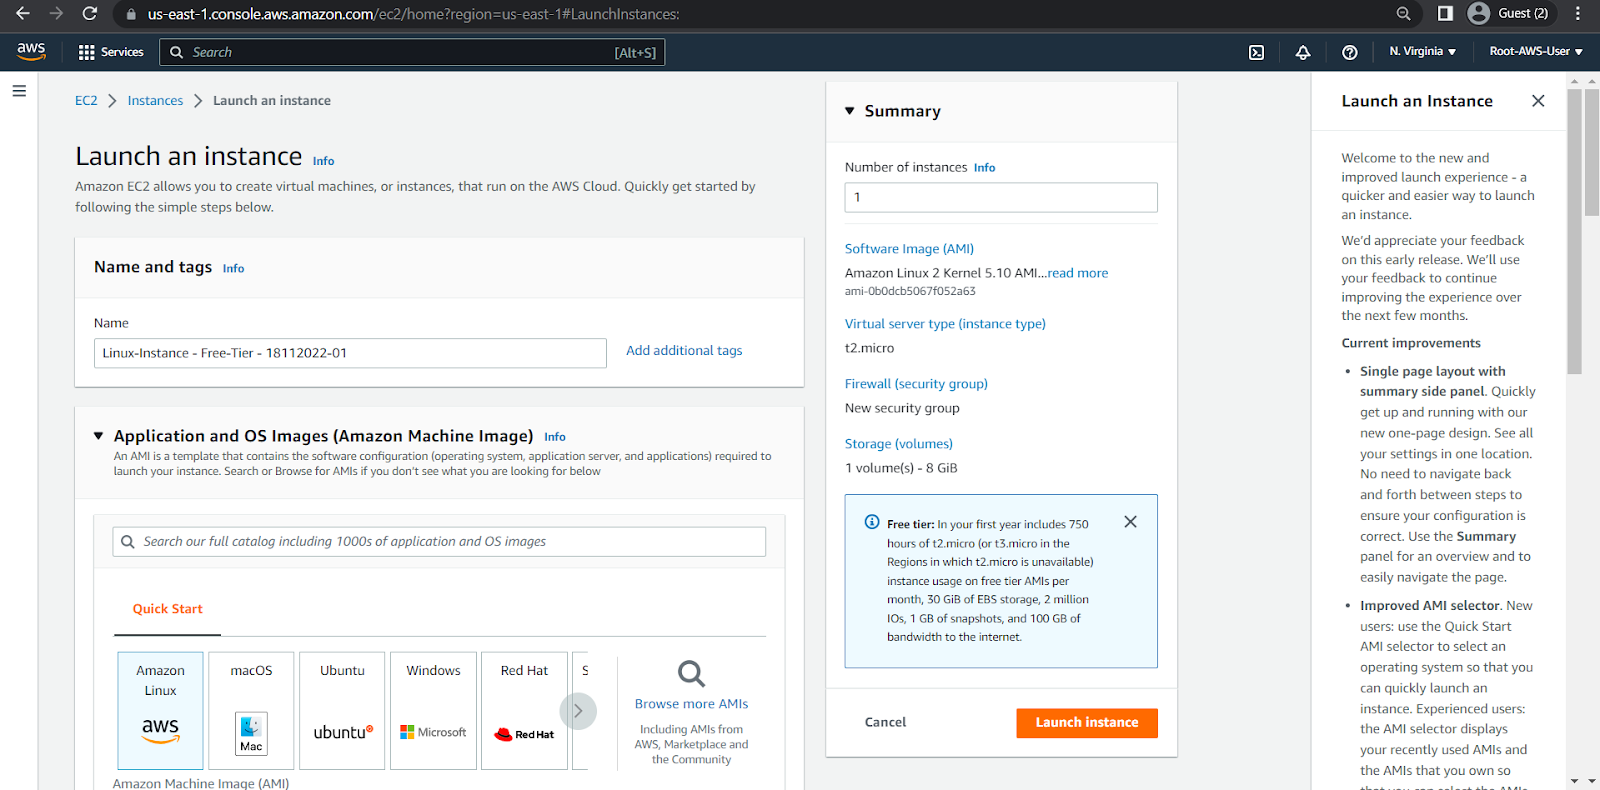Open the Guest profile avatar

1479,14
